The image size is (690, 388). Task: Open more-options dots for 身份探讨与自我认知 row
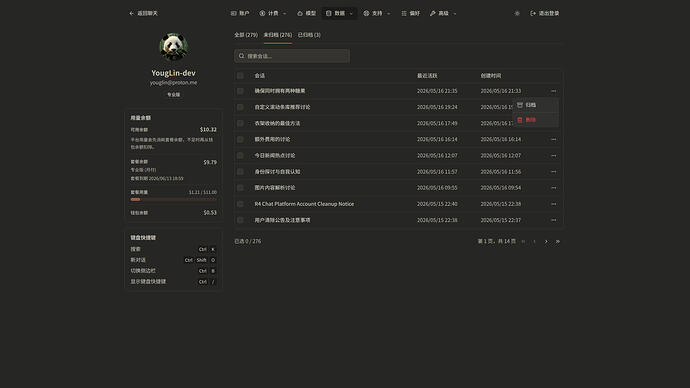coord(554,172)
